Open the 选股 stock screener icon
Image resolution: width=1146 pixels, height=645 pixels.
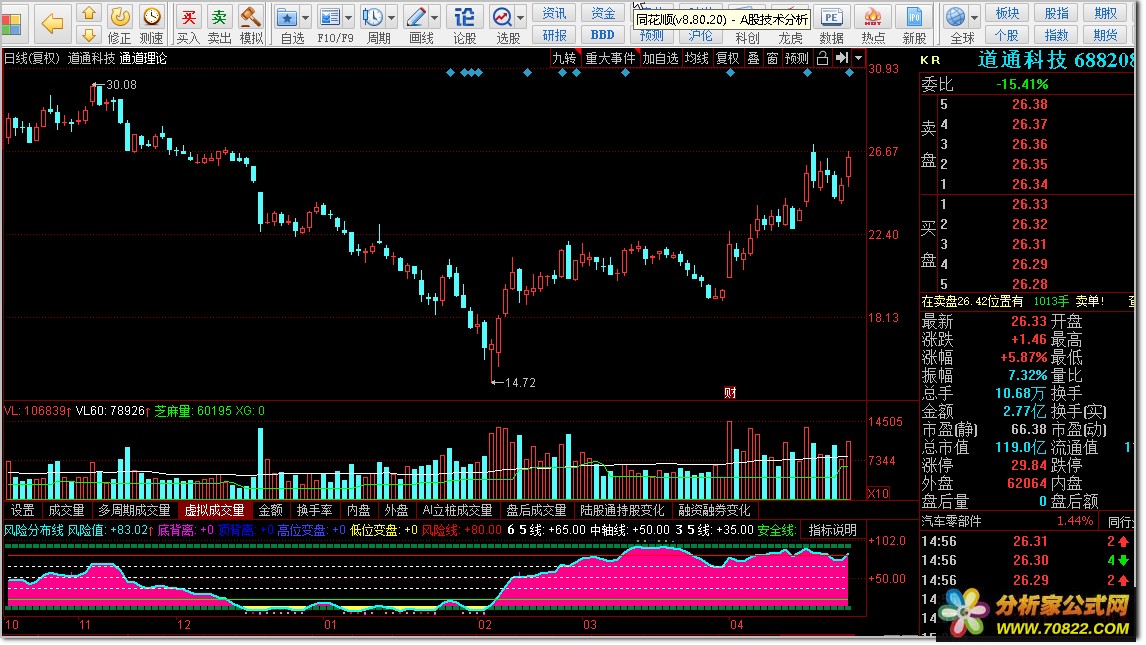(502, 16)
